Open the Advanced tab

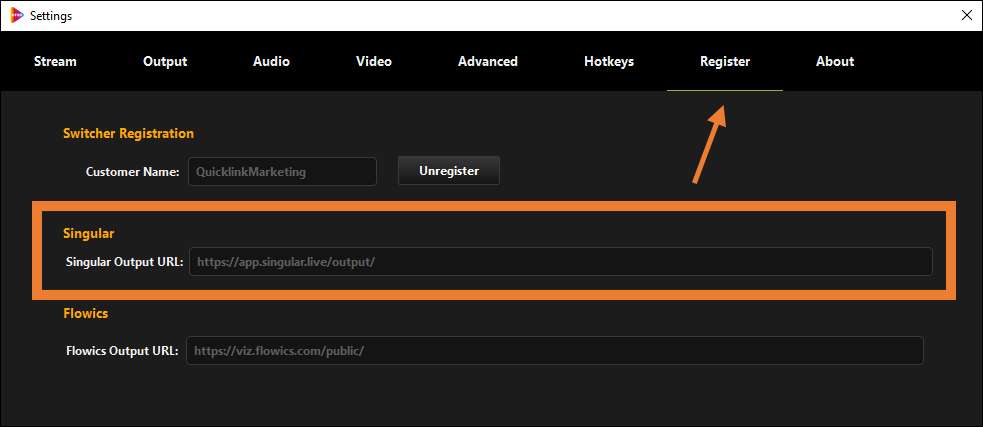tap(488, 61)
